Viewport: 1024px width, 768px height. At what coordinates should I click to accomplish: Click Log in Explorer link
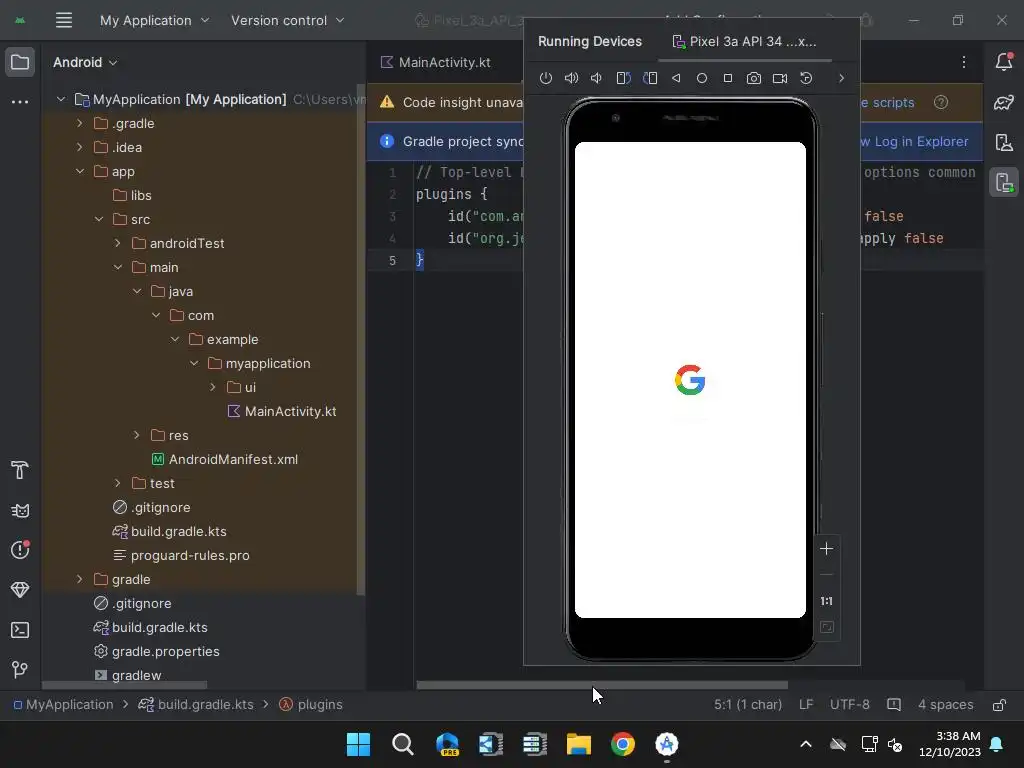click(921, 142)
